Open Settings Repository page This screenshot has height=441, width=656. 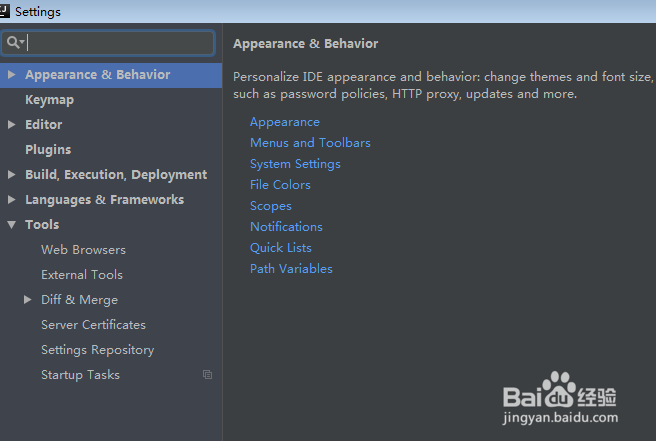tap(97, 350)
